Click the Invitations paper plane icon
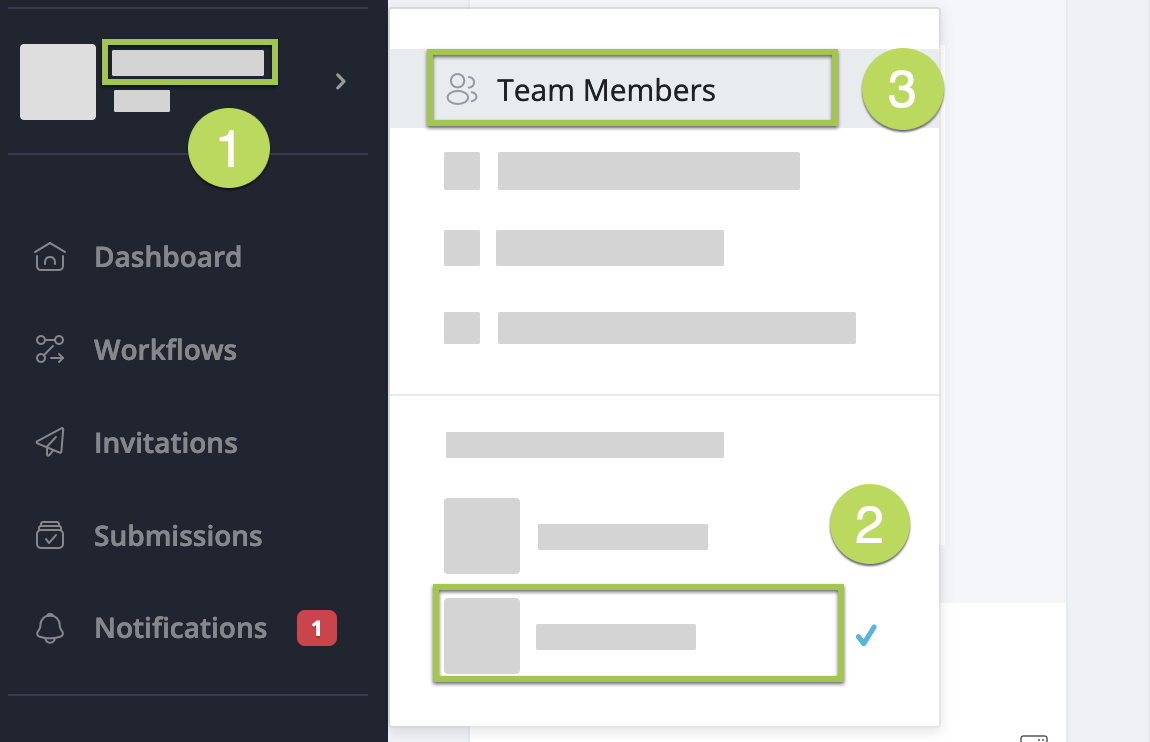Viewport: 1150px width, 742px height. pyautogui.click(x=50, y=443)
